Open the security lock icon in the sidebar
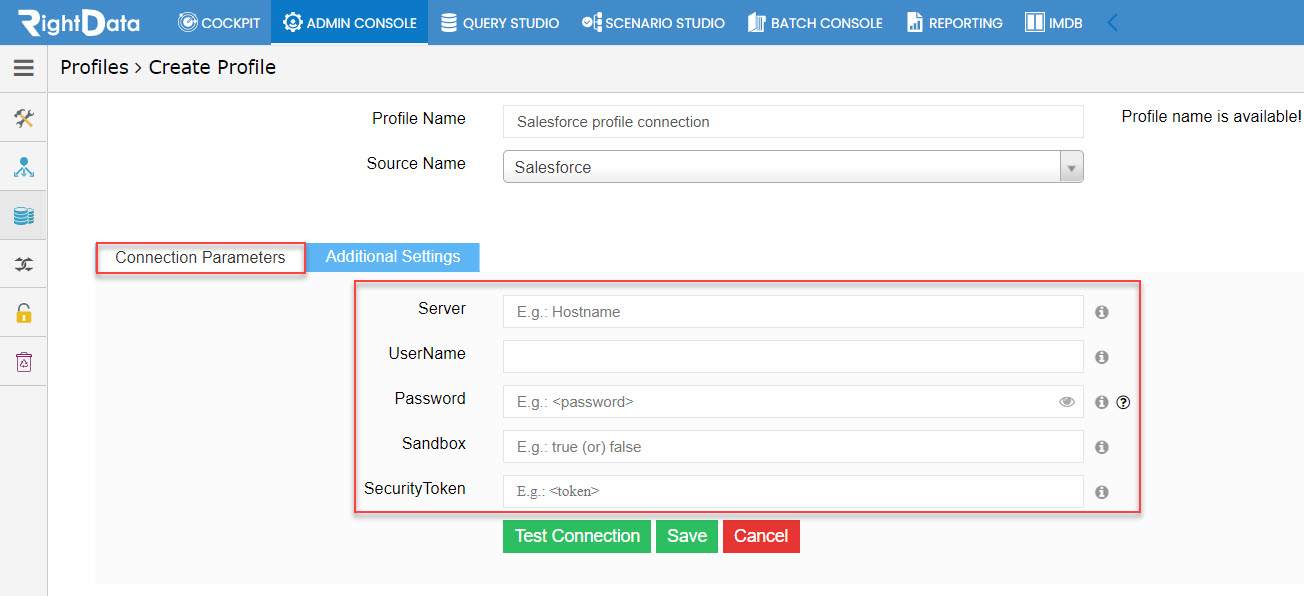This screenshot has height=596, width=1304. point(24,312)
